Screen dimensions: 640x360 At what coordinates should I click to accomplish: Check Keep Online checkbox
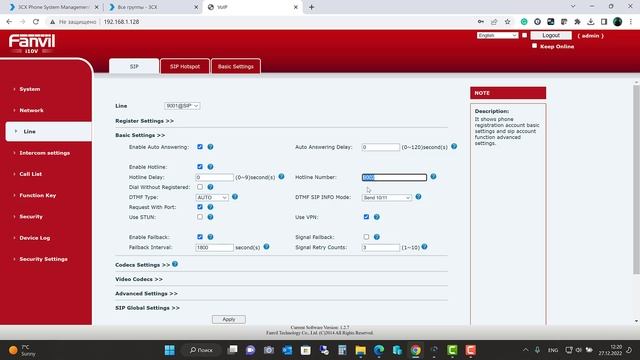[x=534, y=46]
